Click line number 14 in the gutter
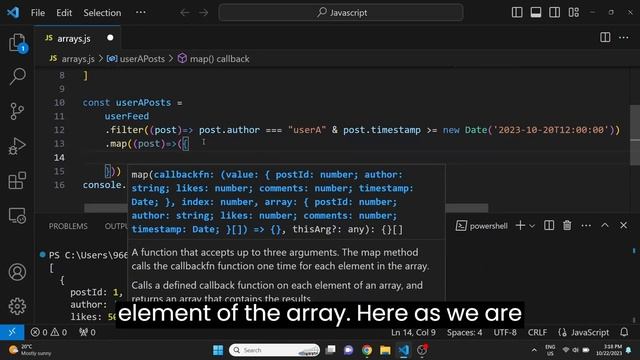Image resolution: width=640 pixels, height=360 pixels. coord(59,158)
